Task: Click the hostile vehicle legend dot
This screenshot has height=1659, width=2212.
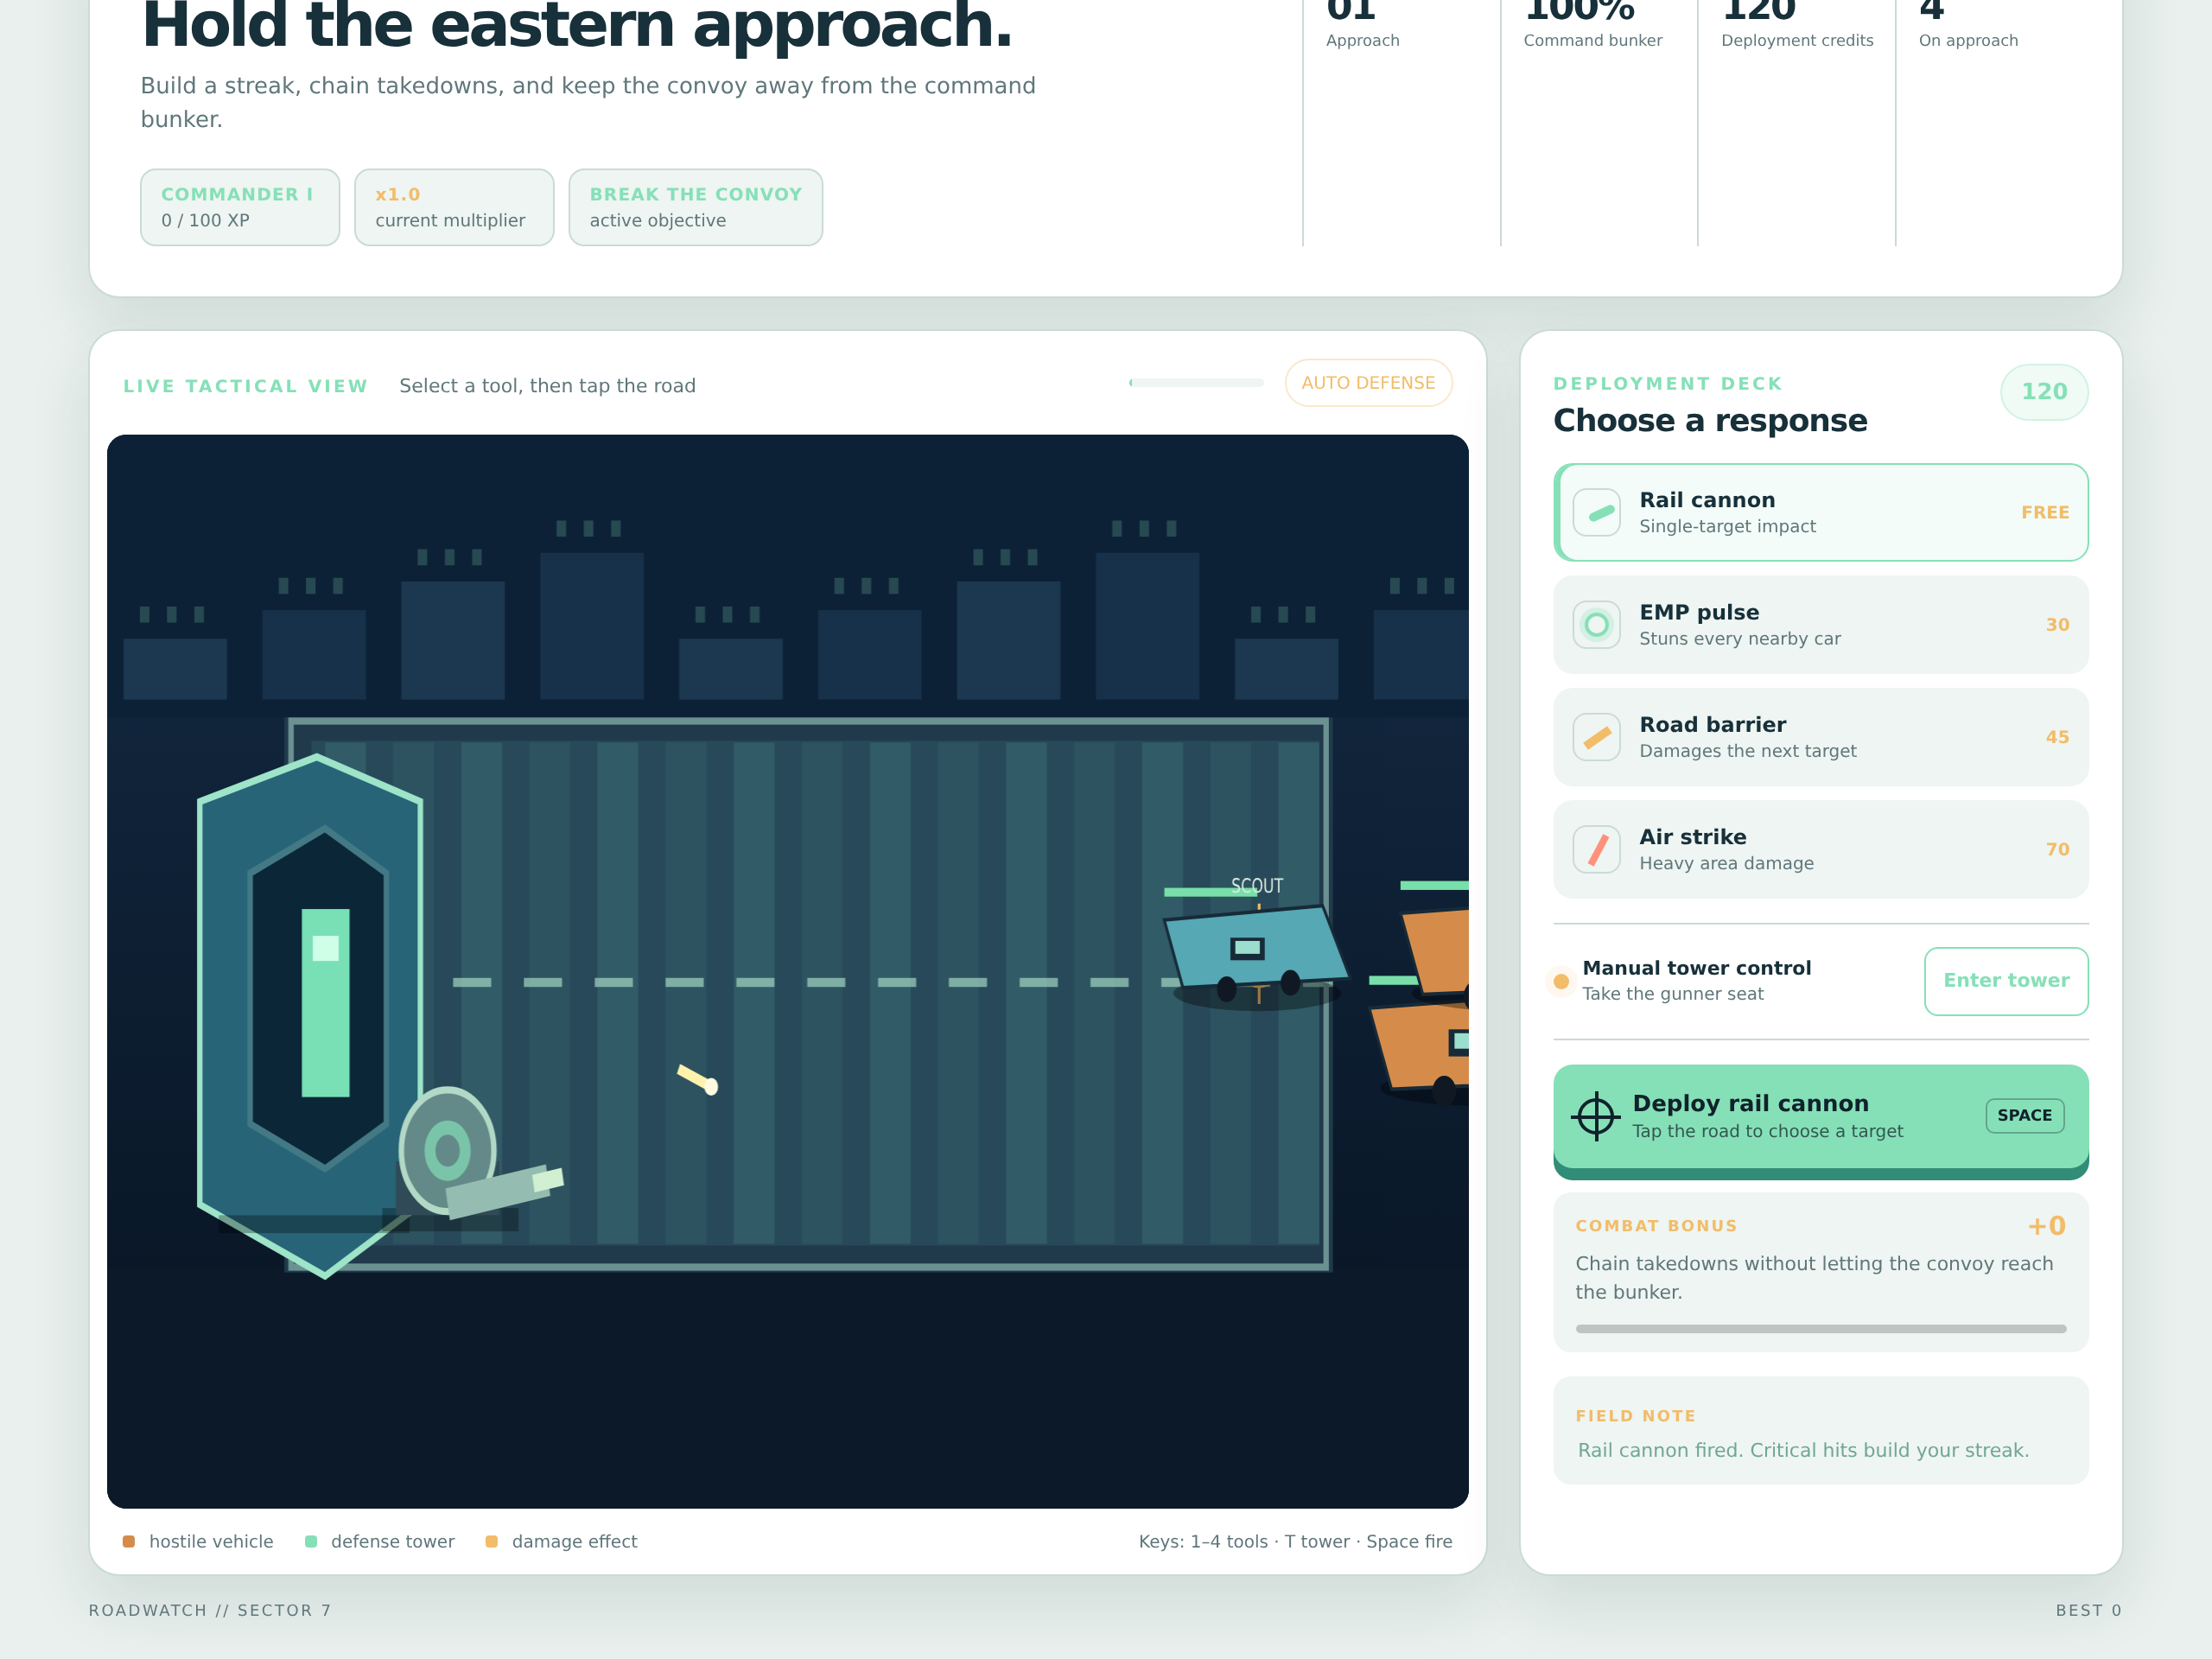Action: (x=128, y=1541)
